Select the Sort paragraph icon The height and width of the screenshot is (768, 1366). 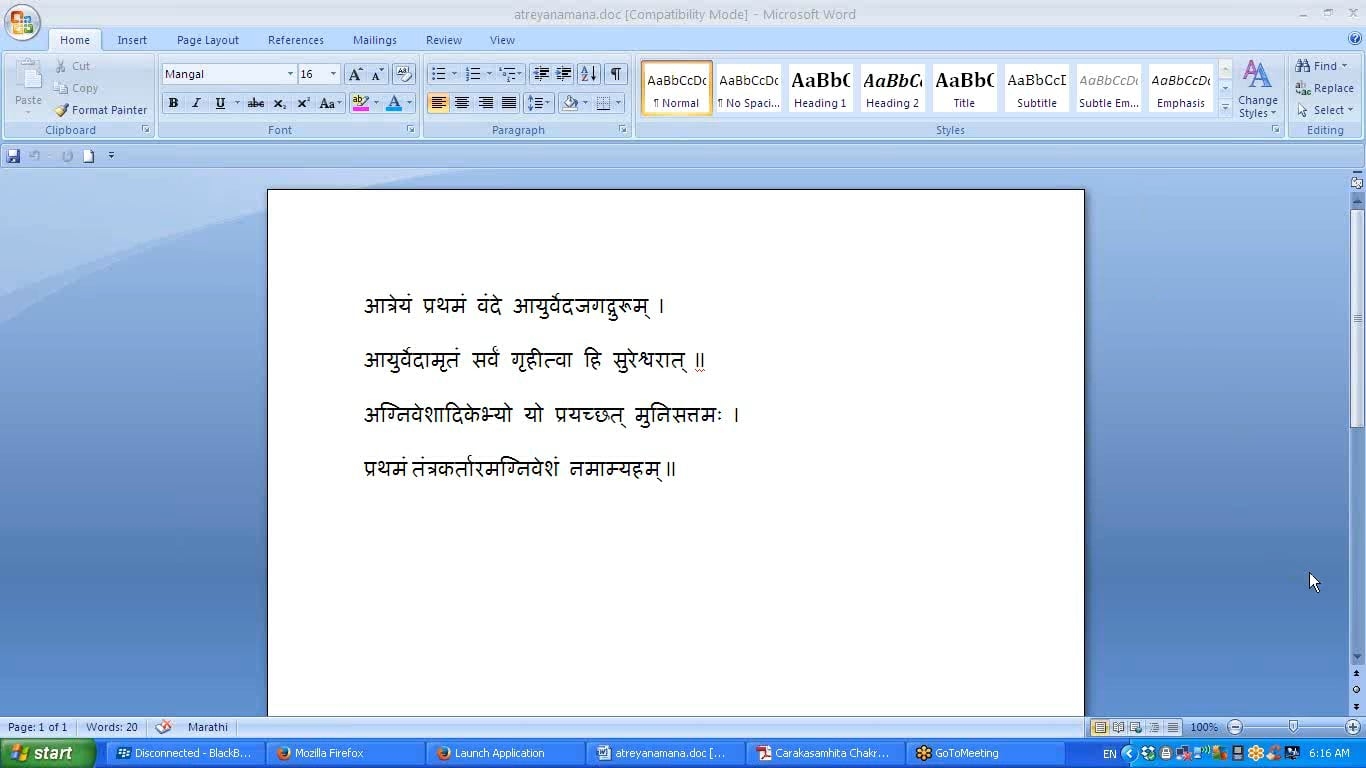(589, 74)
